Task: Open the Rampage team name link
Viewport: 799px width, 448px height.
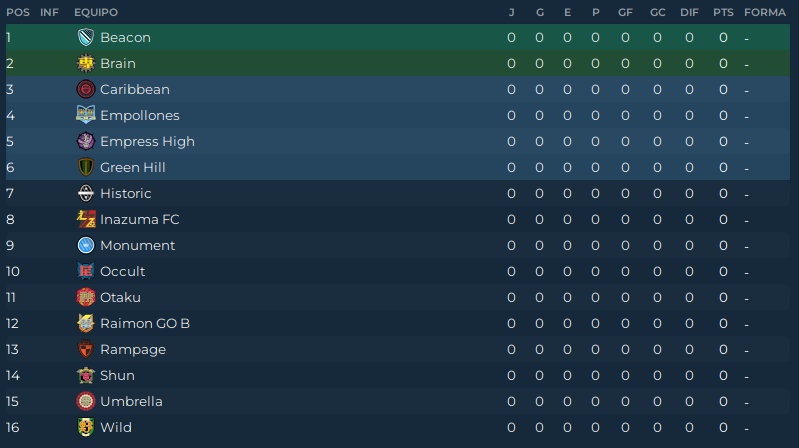Action: click(133, 349)
